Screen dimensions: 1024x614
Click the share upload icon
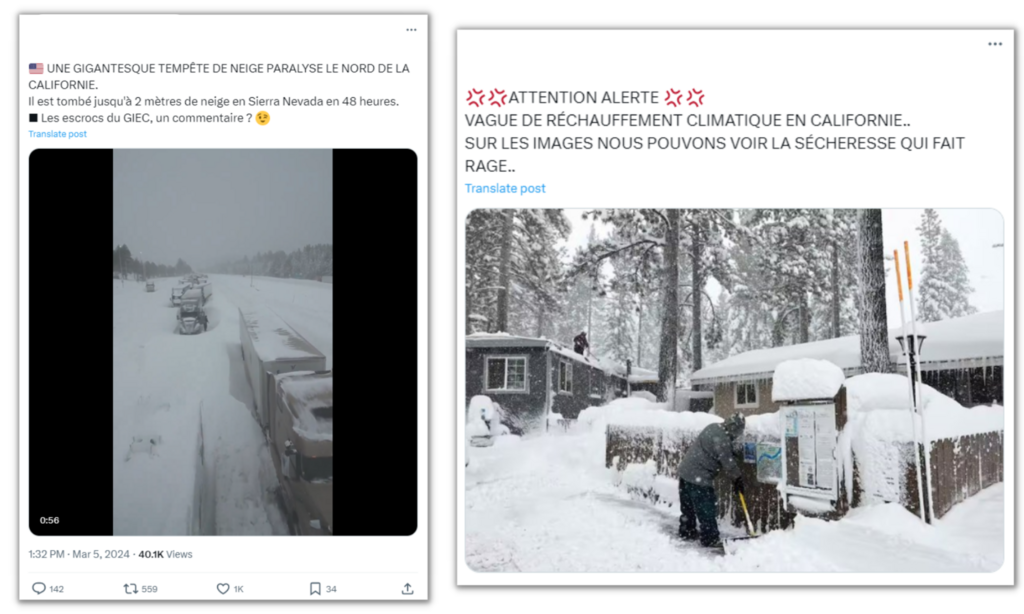click(407, 589)
